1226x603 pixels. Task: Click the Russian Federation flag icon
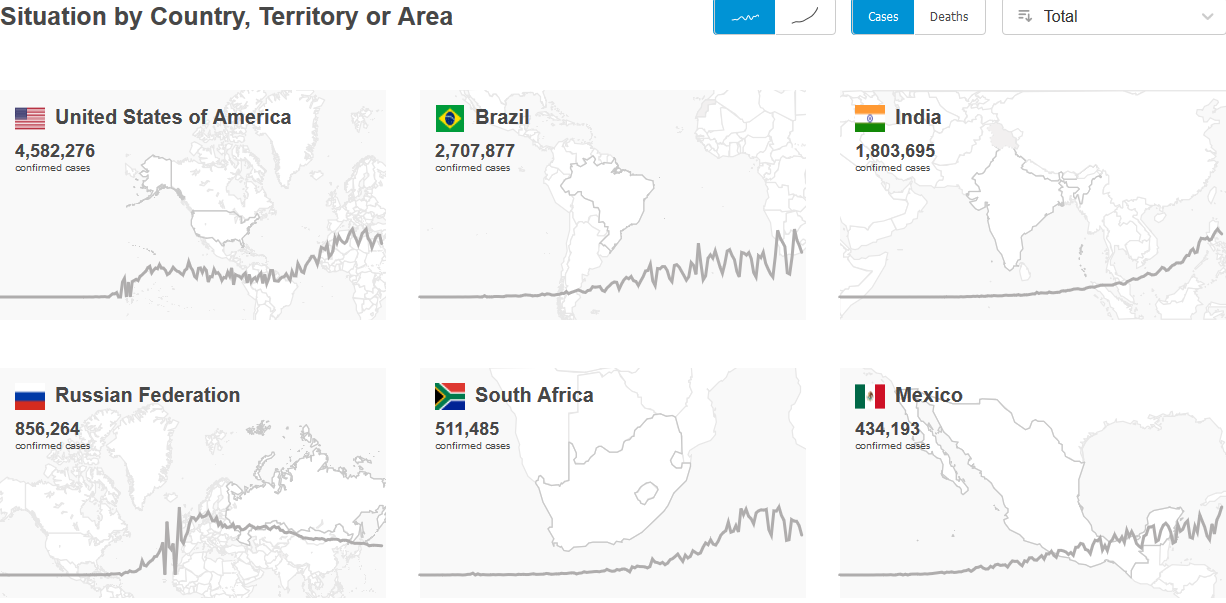[30, 397]
